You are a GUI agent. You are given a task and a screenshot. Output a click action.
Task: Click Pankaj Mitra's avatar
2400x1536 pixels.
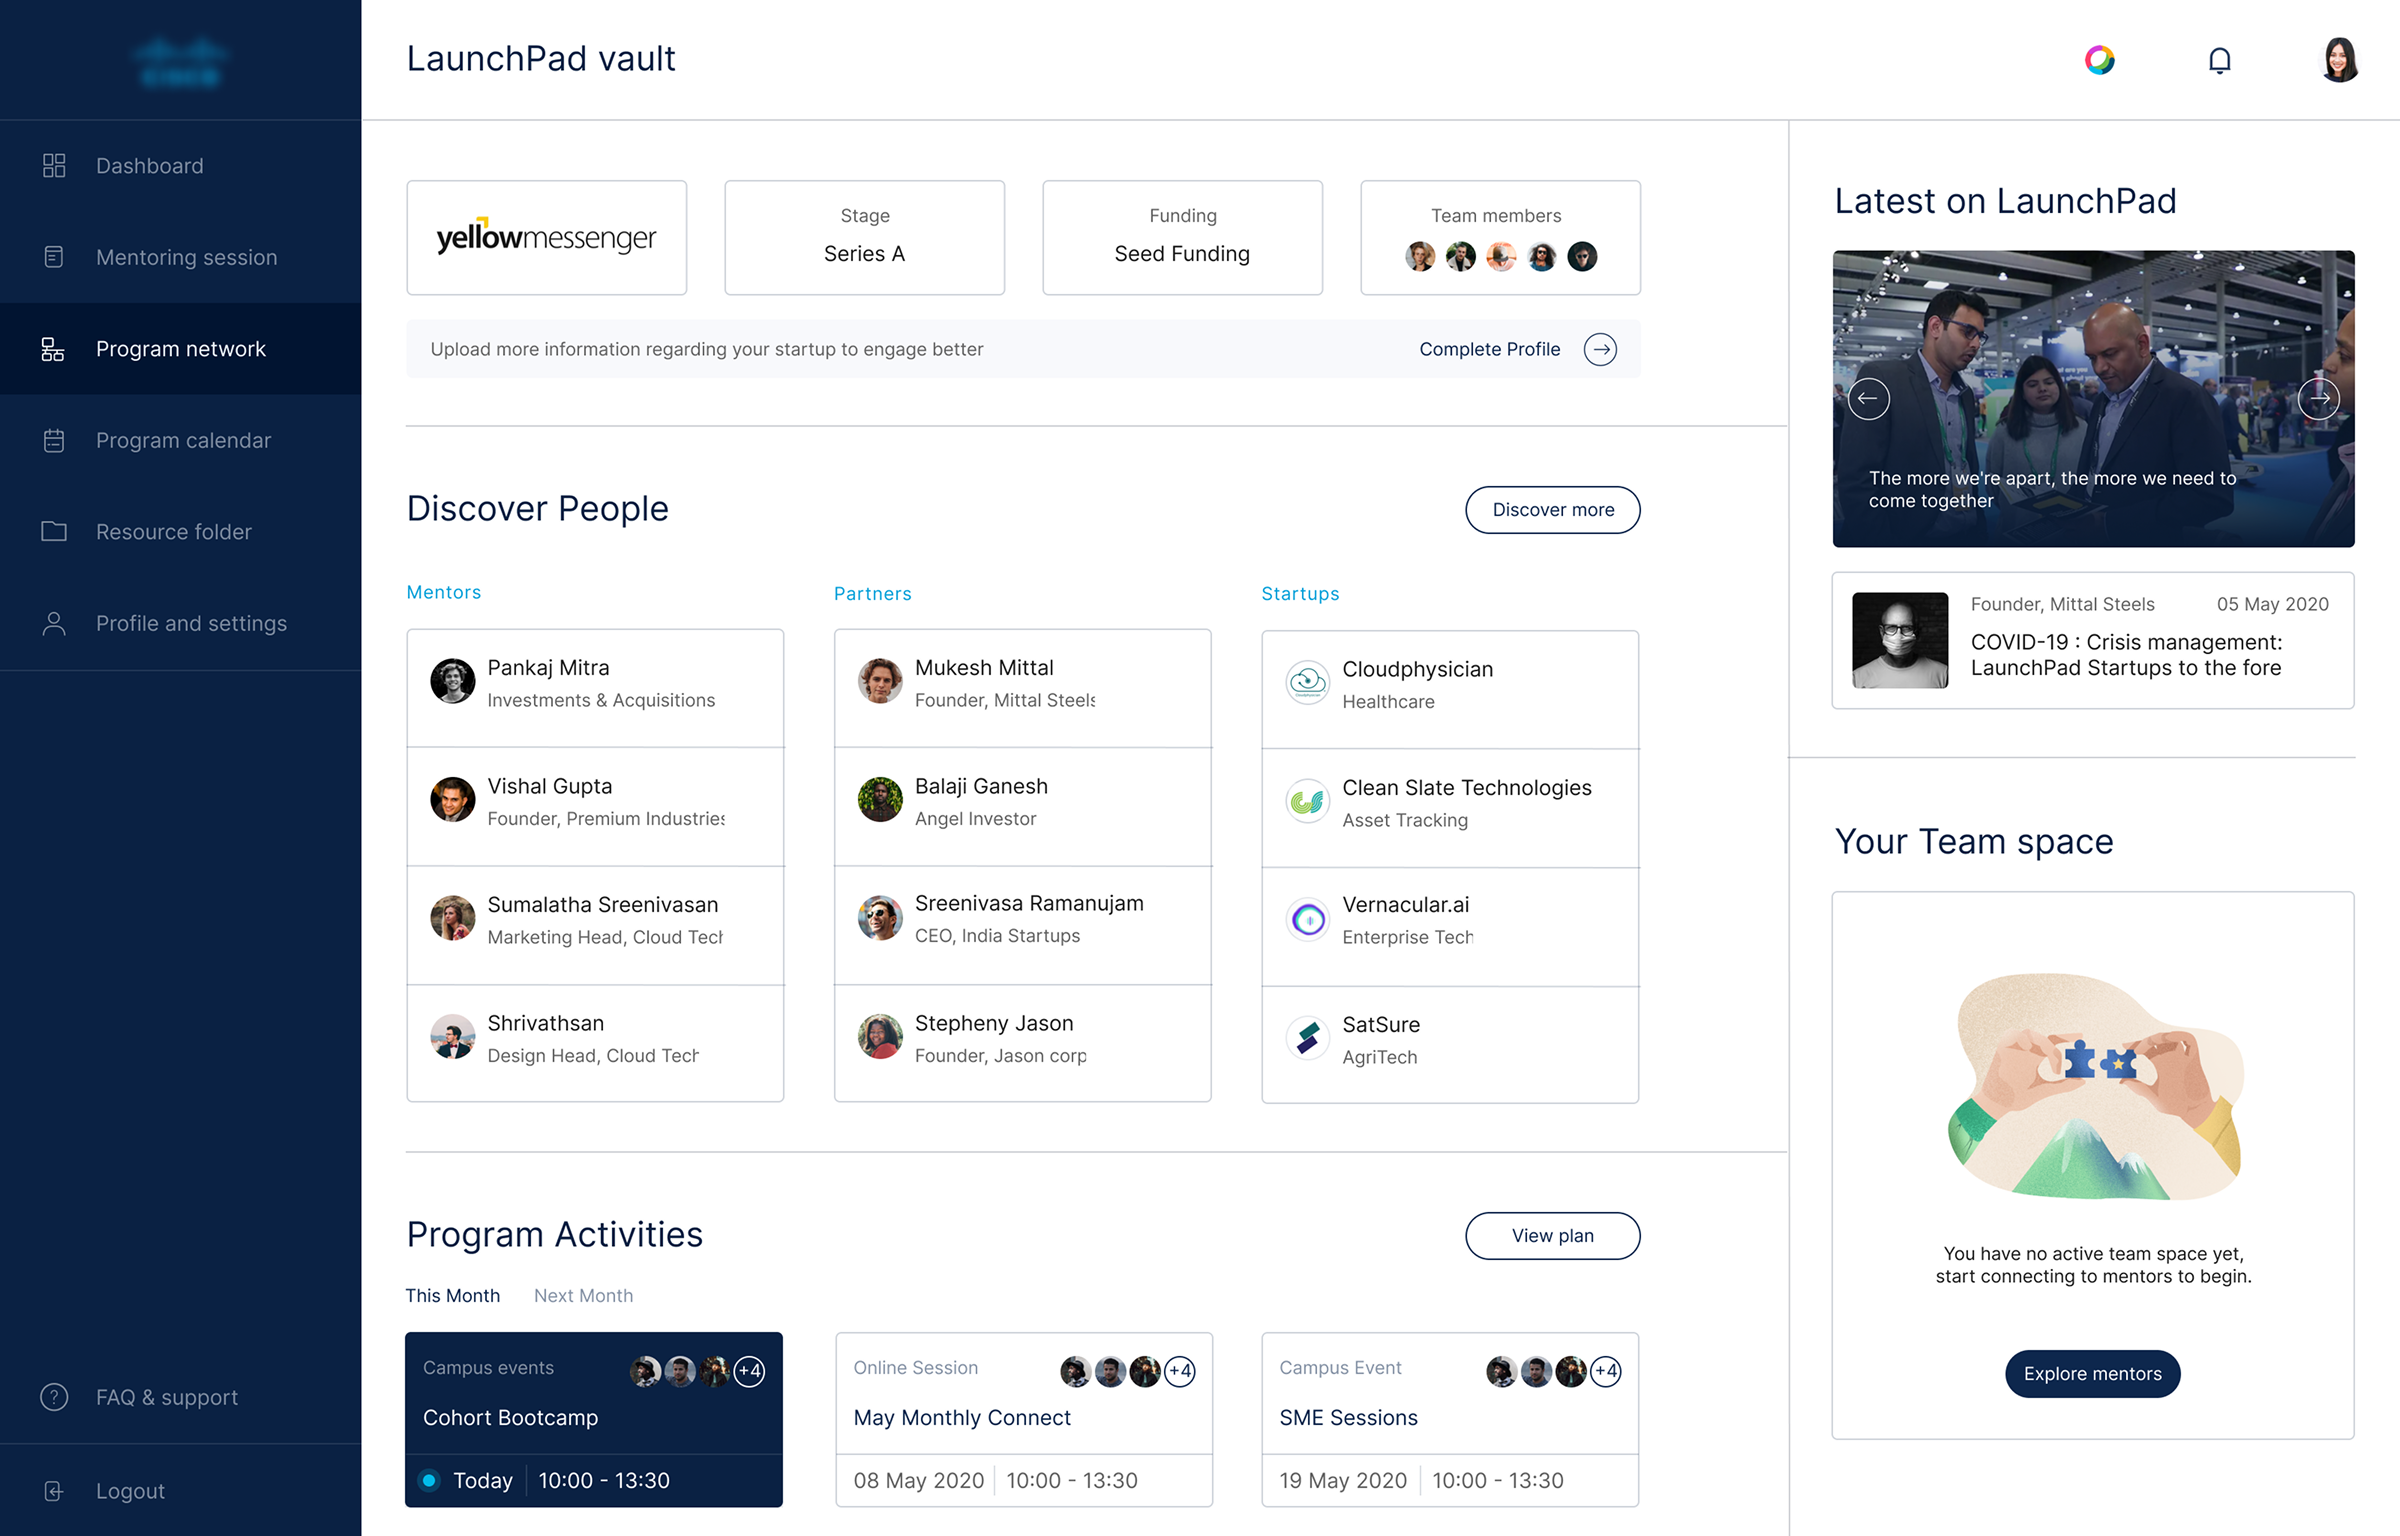click(452, 681)
